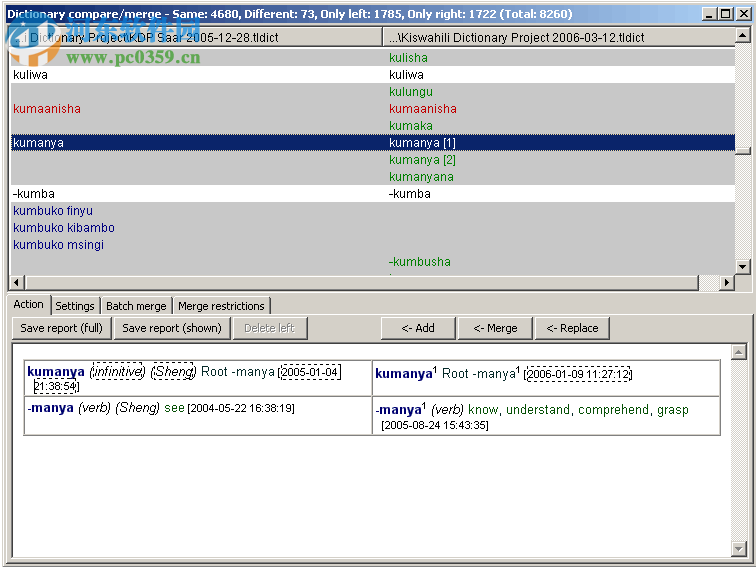The image size is (756, 567).
Task: Select the right-column header for 2006-03-12.tldict
Action: 559,37
